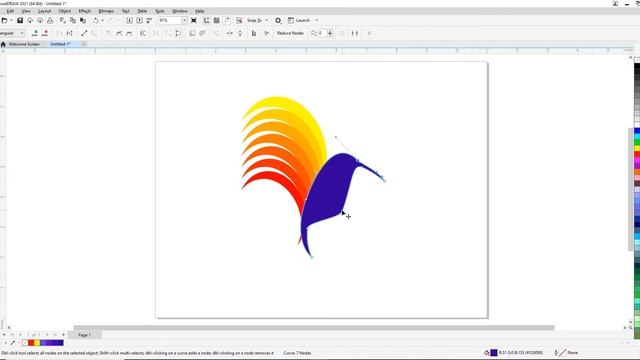Click the yellow swatch in document palette
Screen dimensions: 640x360
[x=37, y=342]
